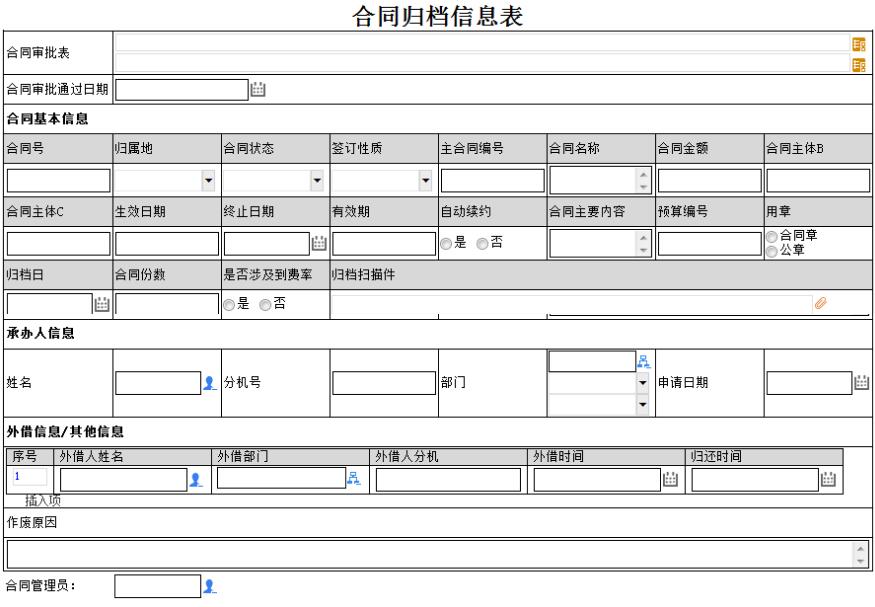875x607 pixels.
Task: Expand the 合同状态 dropdown
Action: point(317,180)
